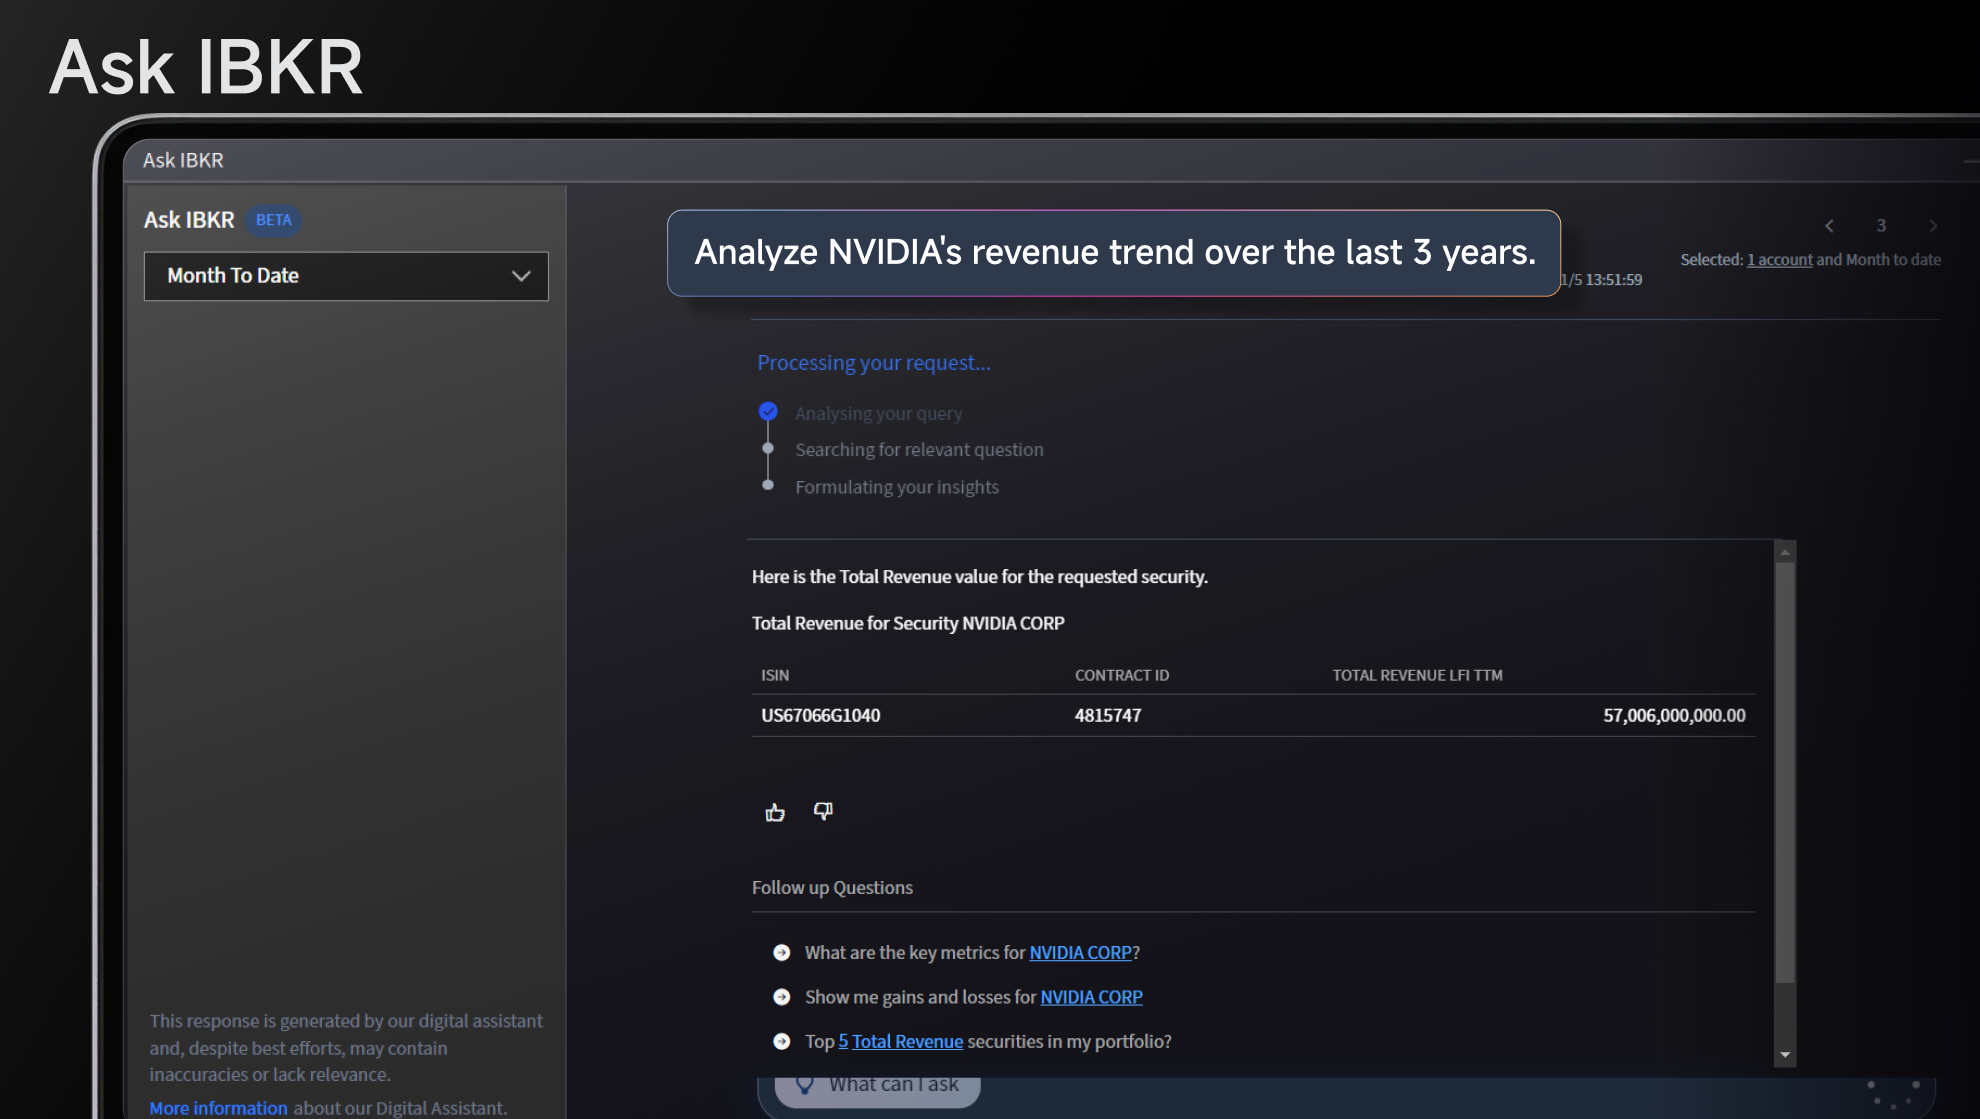Click the Processing your request text
1980x1119 pixels.
[x=874, y=363]
